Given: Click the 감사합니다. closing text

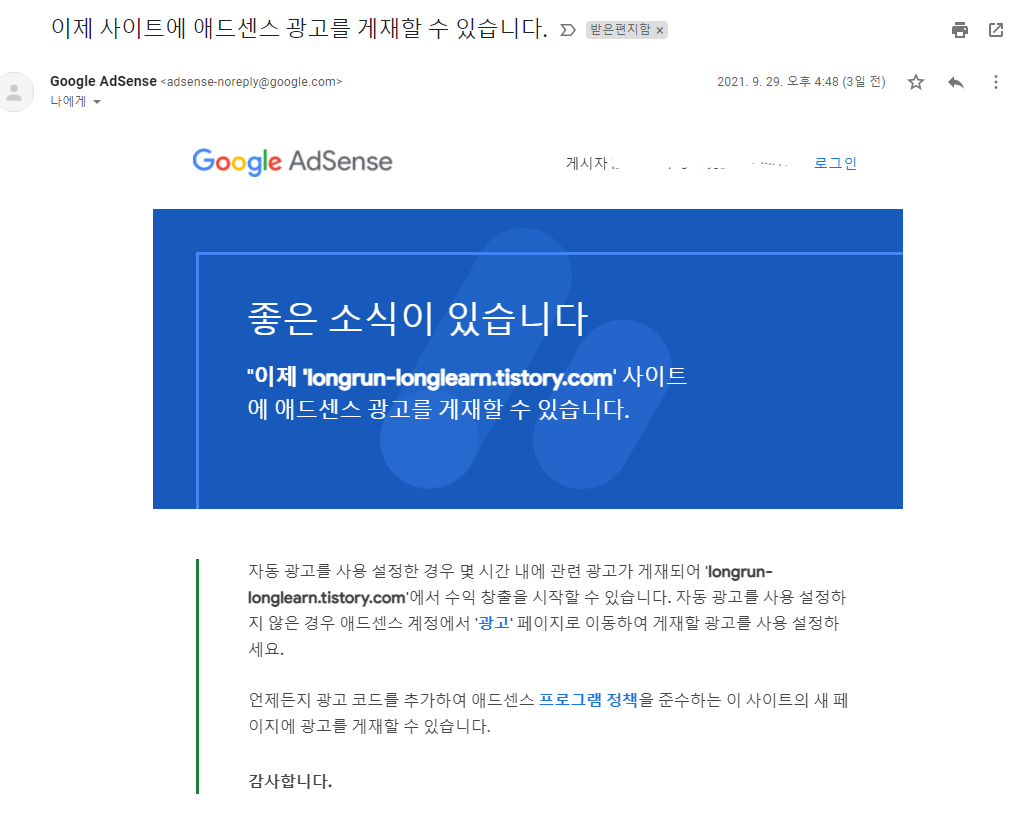Looking at the screenshot, I should point(290,781).
